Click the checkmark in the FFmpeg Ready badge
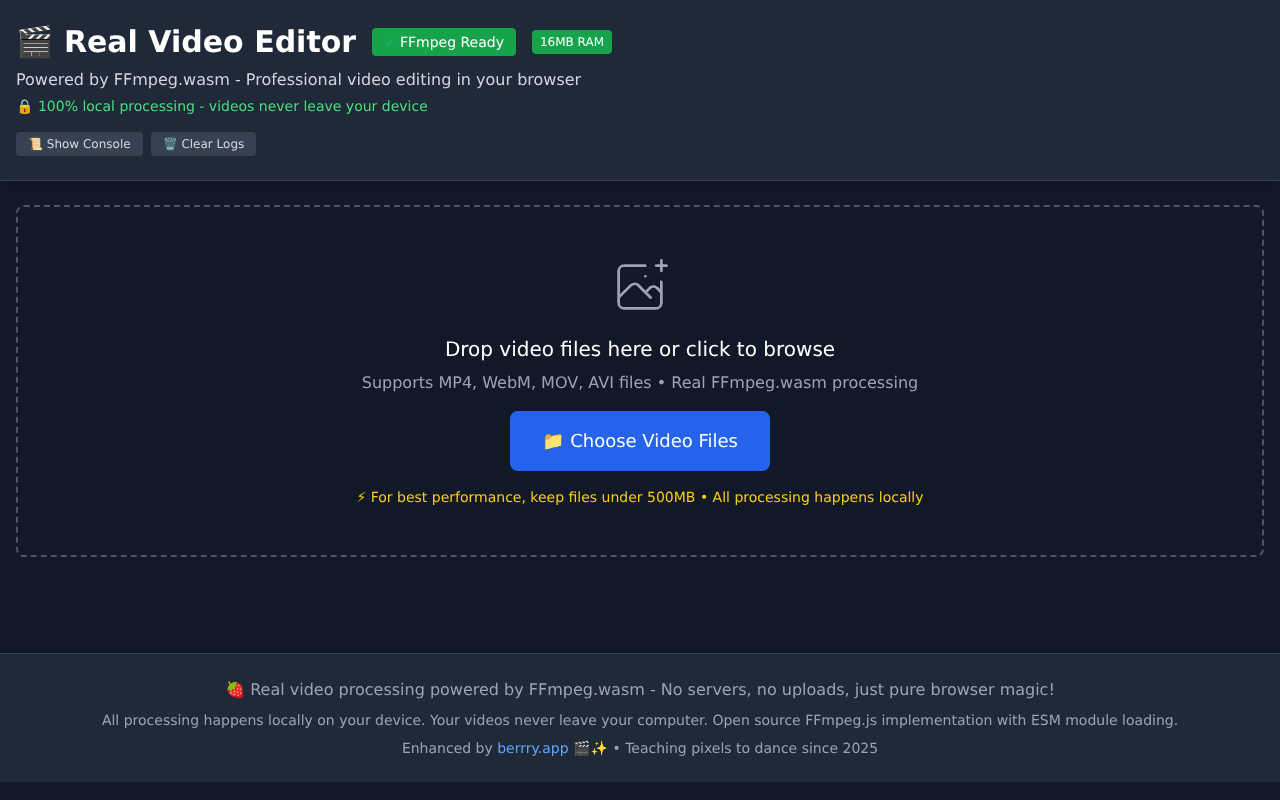This screenshot has width=1280, height=800. [389, 42]
